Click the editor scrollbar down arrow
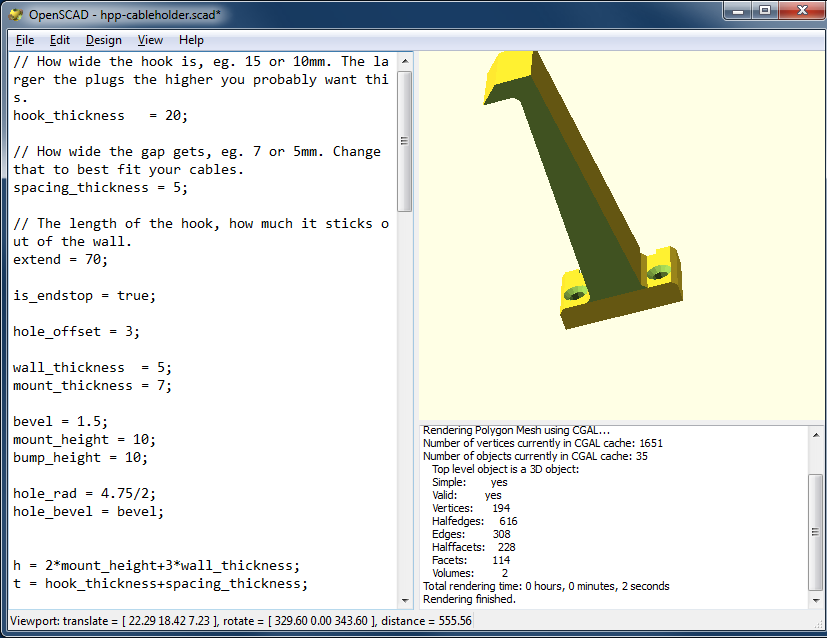This screenshot has height=638, width=827. tap(405, 601)
